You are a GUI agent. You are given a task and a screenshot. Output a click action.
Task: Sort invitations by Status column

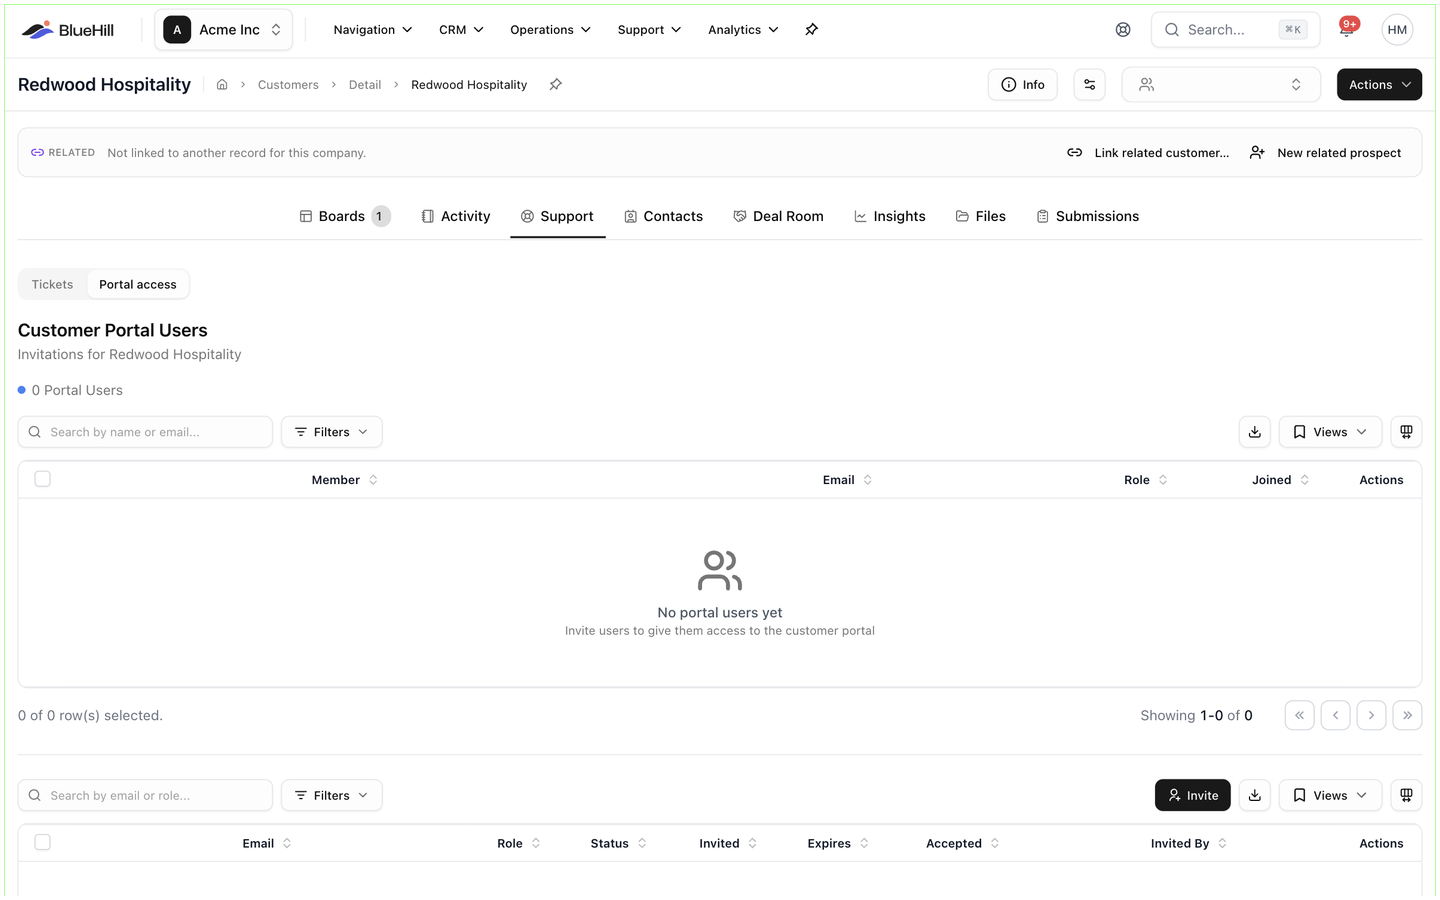coord(618,843)
